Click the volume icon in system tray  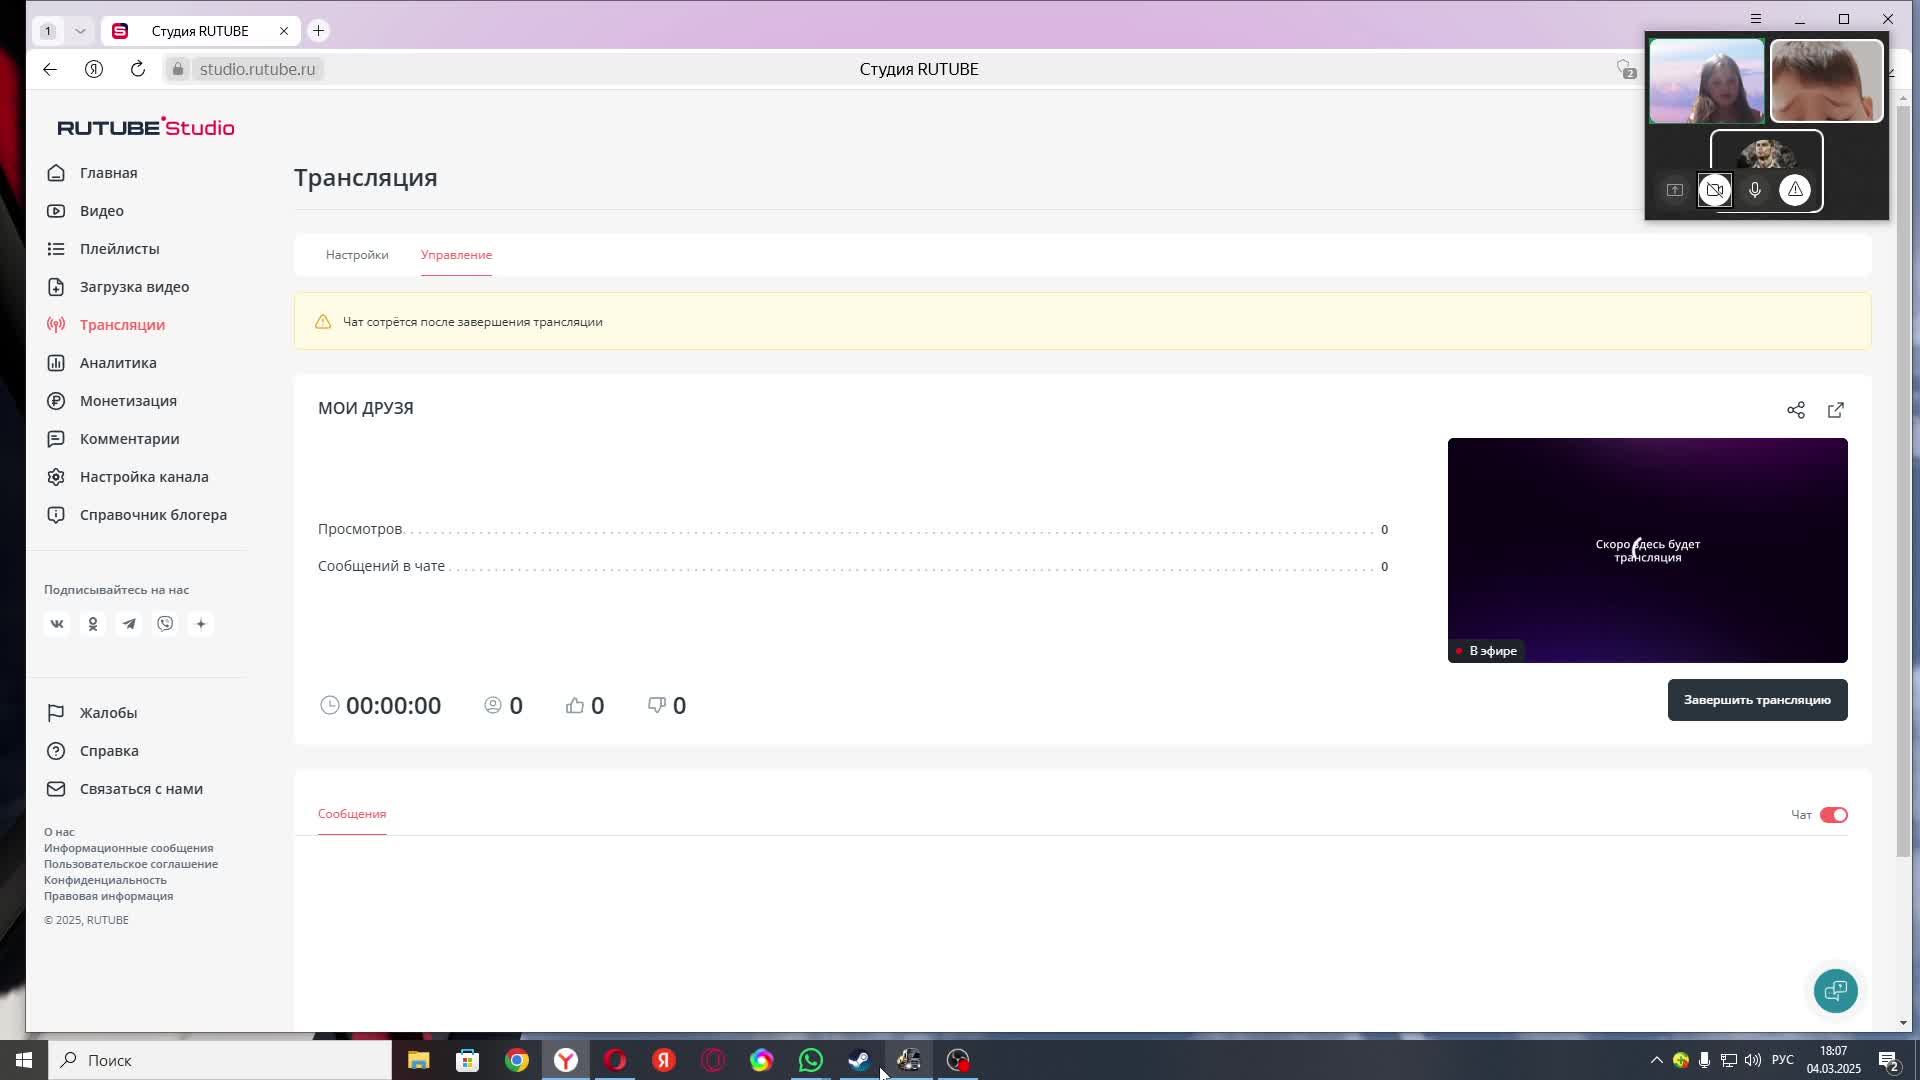click(1753, 1060)
